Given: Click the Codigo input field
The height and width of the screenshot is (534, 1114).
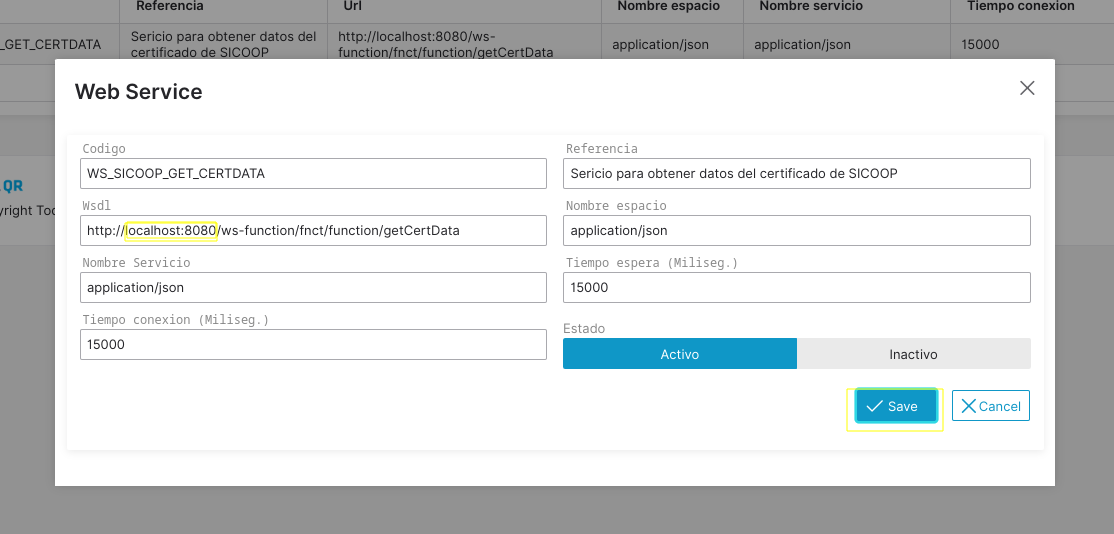Looking at the screenshot, I should click(x=313, y=173).
